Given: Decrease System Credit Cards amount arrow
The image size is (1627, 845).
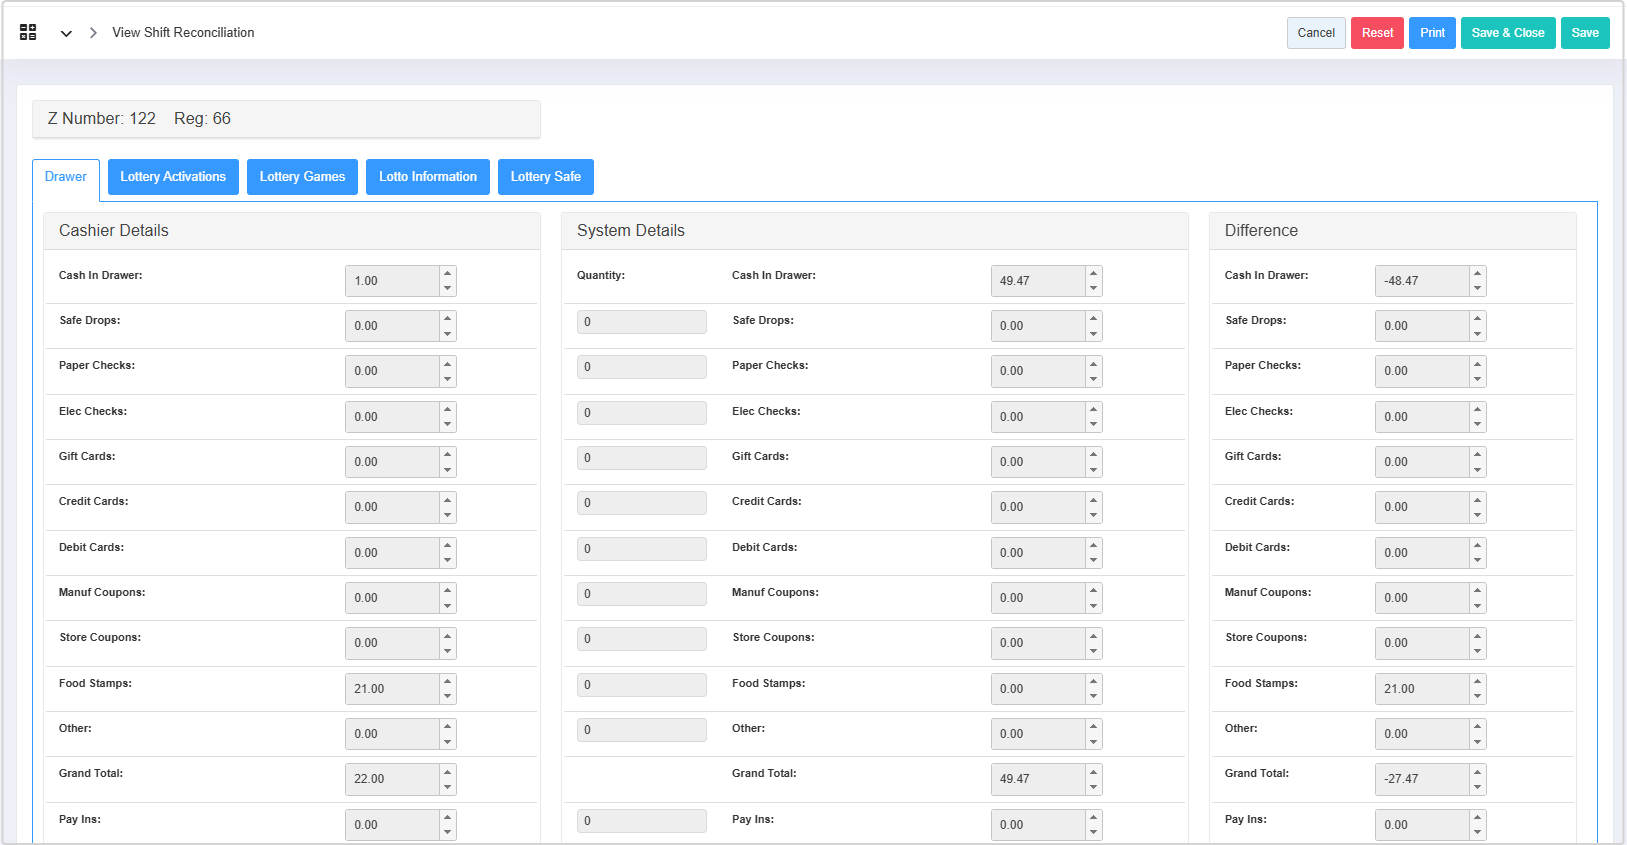Looking at the screenshot, I should [1094, 515].
